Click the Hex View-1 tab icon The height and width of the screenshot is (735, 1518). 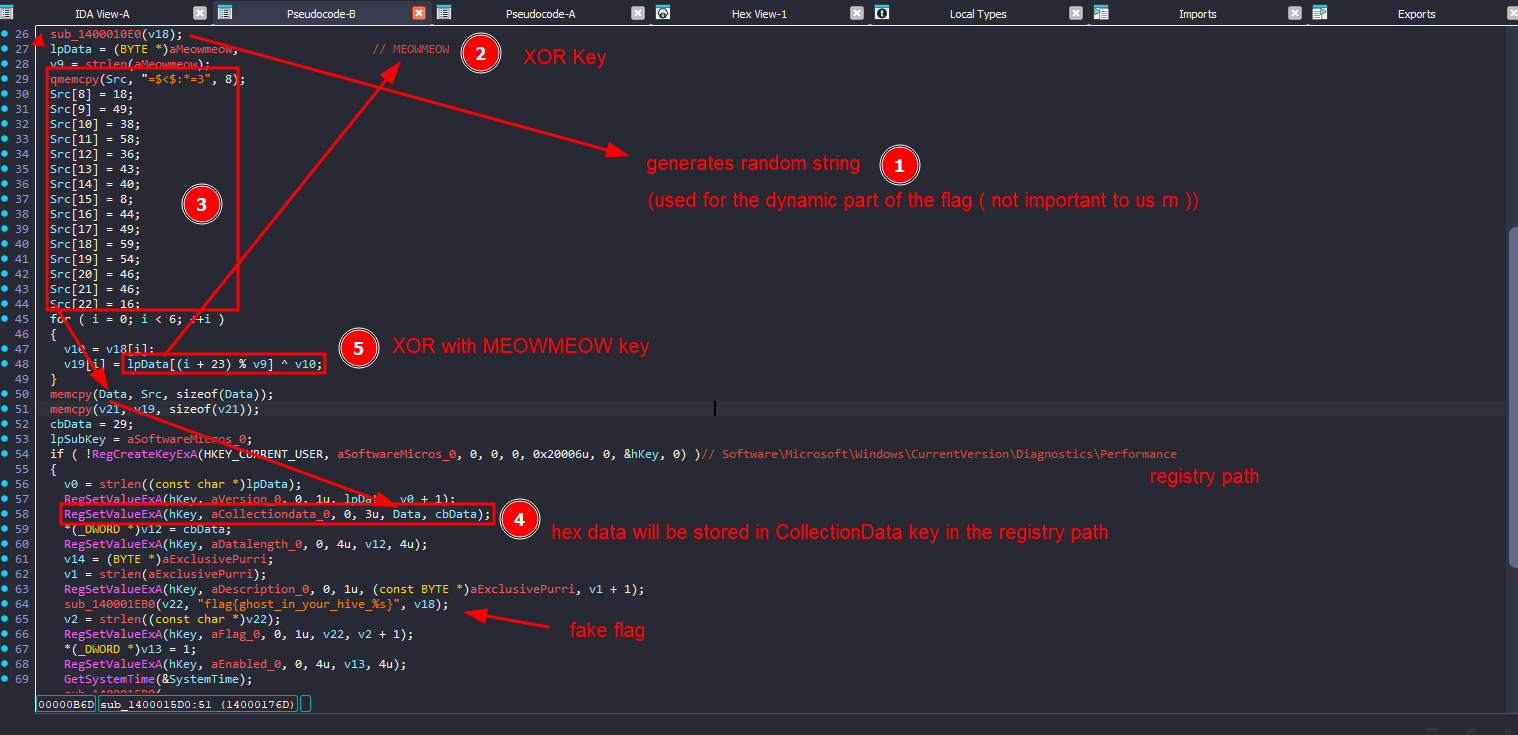[x=663, y=13]
